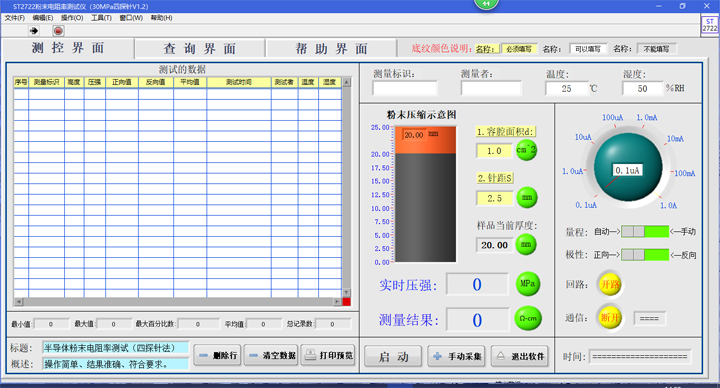Click the yellow 开路 loop indicator
The height and width of the screenshot is (388, 720).
click(x=610, y=285)
